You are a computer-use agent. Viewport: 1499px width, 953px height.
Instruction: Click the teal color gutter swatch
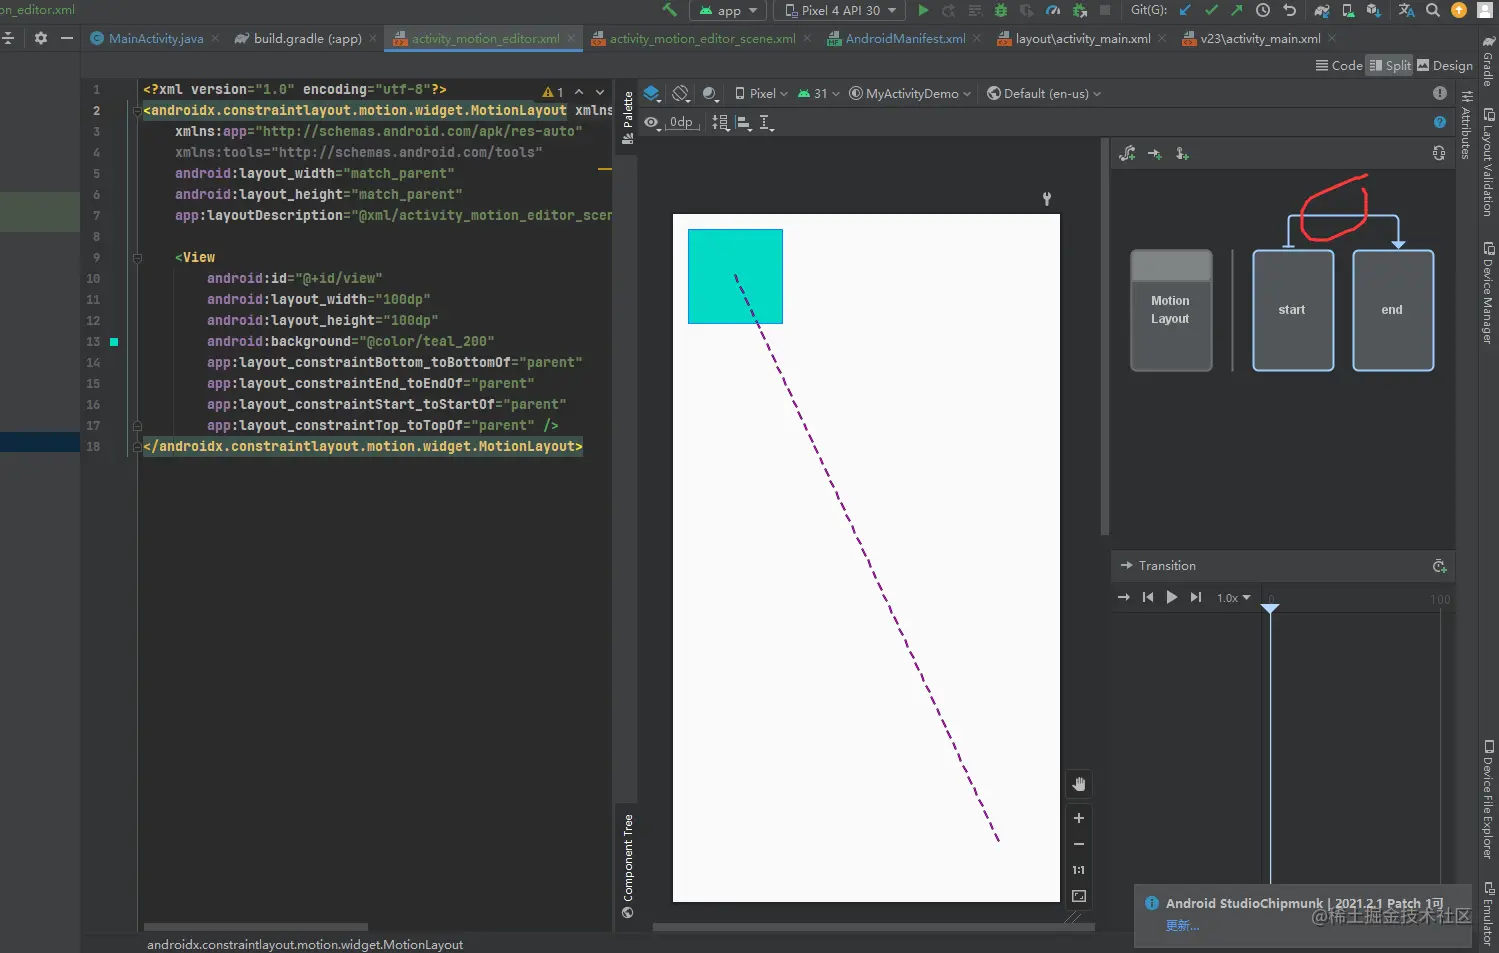(x=114, y=342)
